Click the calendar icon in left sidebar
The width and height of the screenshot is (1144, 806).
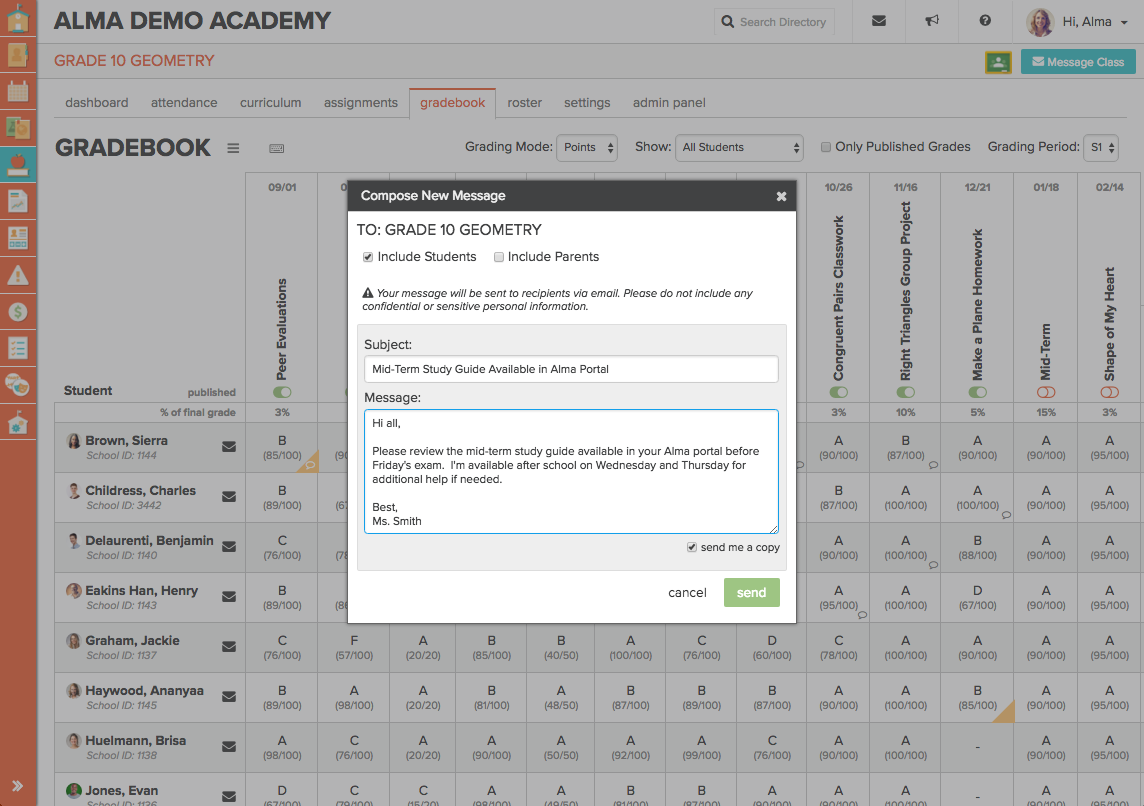18,90
